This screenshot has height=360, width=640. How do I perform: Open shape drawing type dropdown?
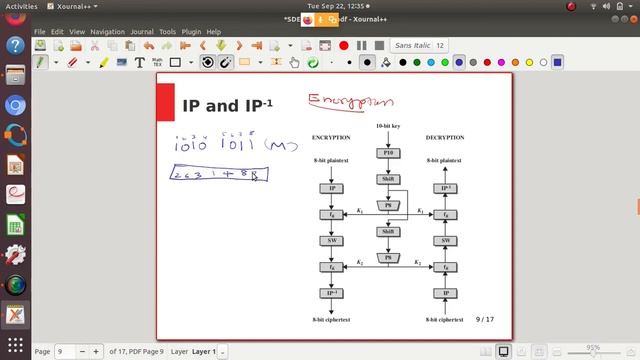pyautogui.click(x=191, y=62)
